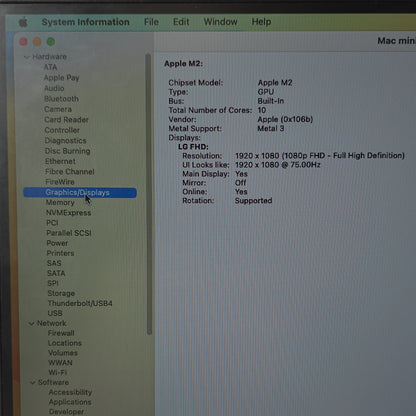Open the File menu

click(x=151, y=22)
